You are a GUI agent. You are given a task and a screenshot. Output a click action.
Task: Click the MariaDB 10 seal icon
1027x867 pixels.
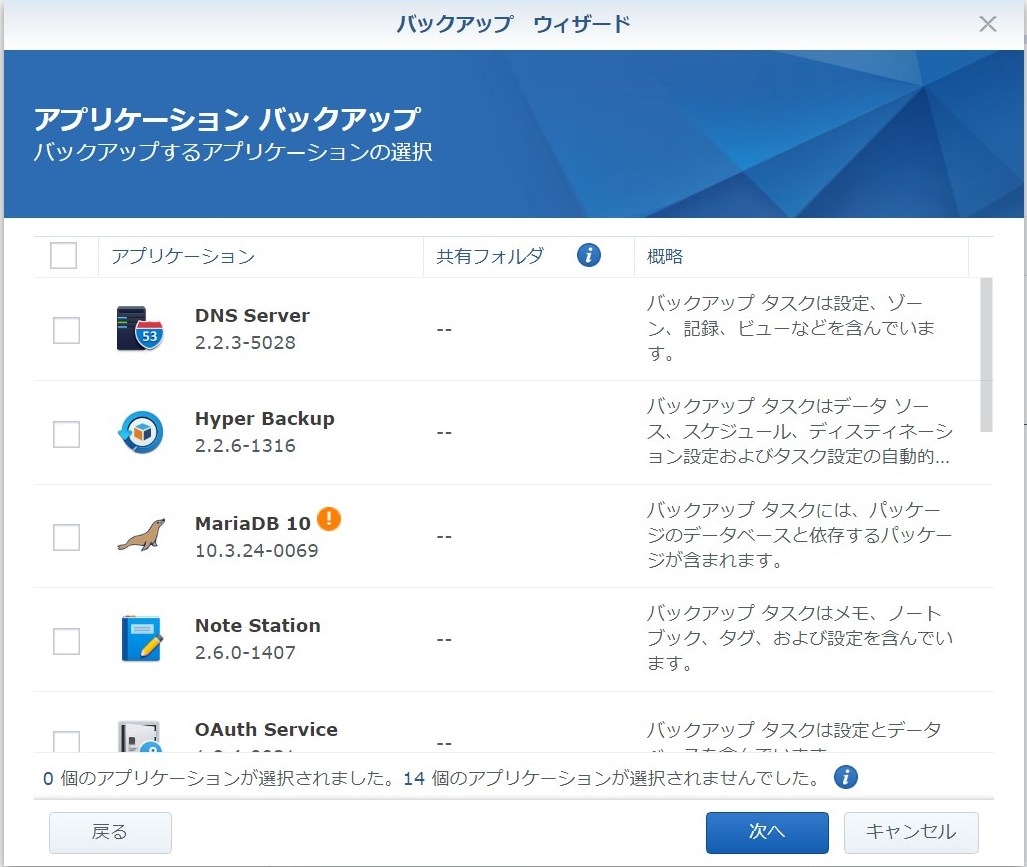tap(139, 536)
